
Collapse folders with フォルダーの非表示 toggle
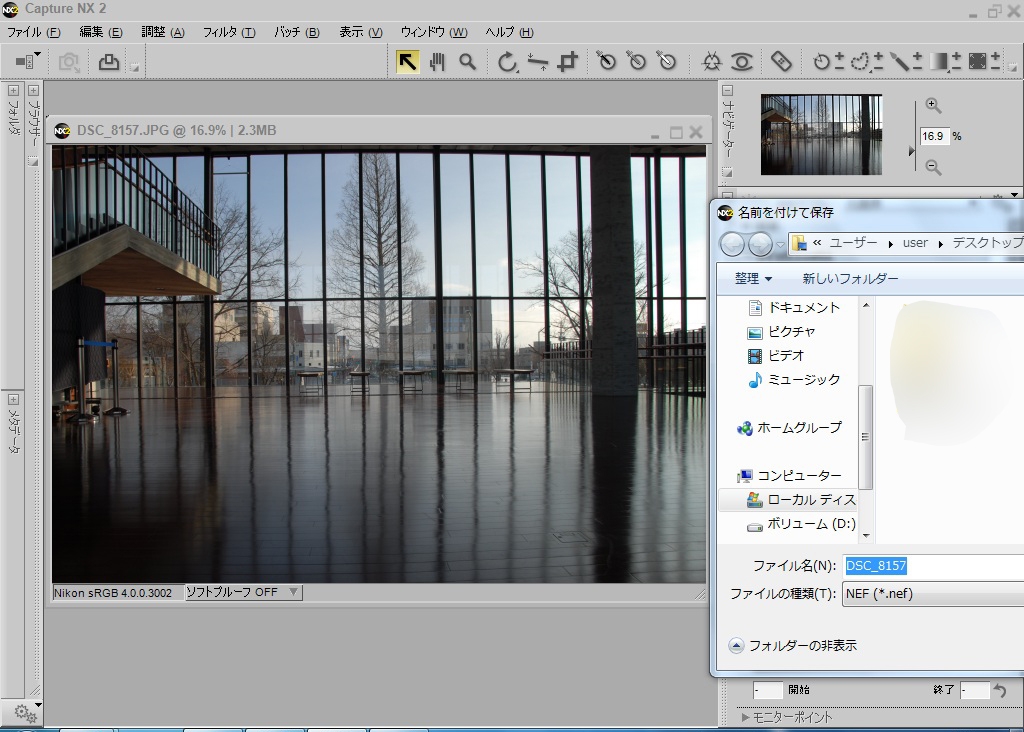(x=736, y=646)
